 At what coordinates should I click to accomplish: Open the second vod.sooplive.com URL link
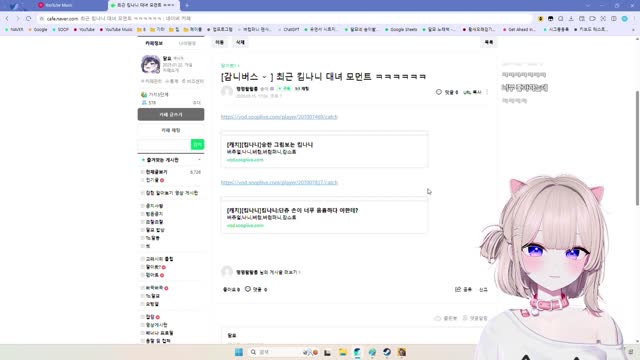pos(279,182)
